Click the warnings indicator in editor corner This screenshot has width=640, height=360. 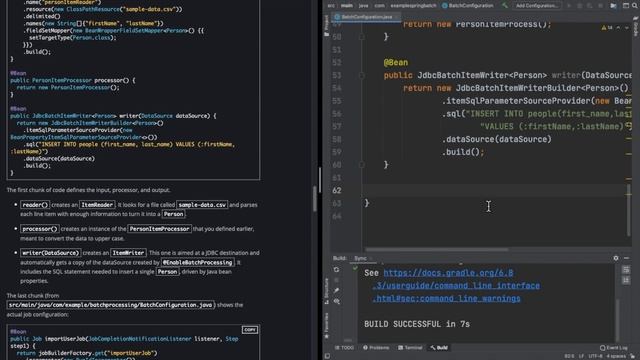[607, 28]
